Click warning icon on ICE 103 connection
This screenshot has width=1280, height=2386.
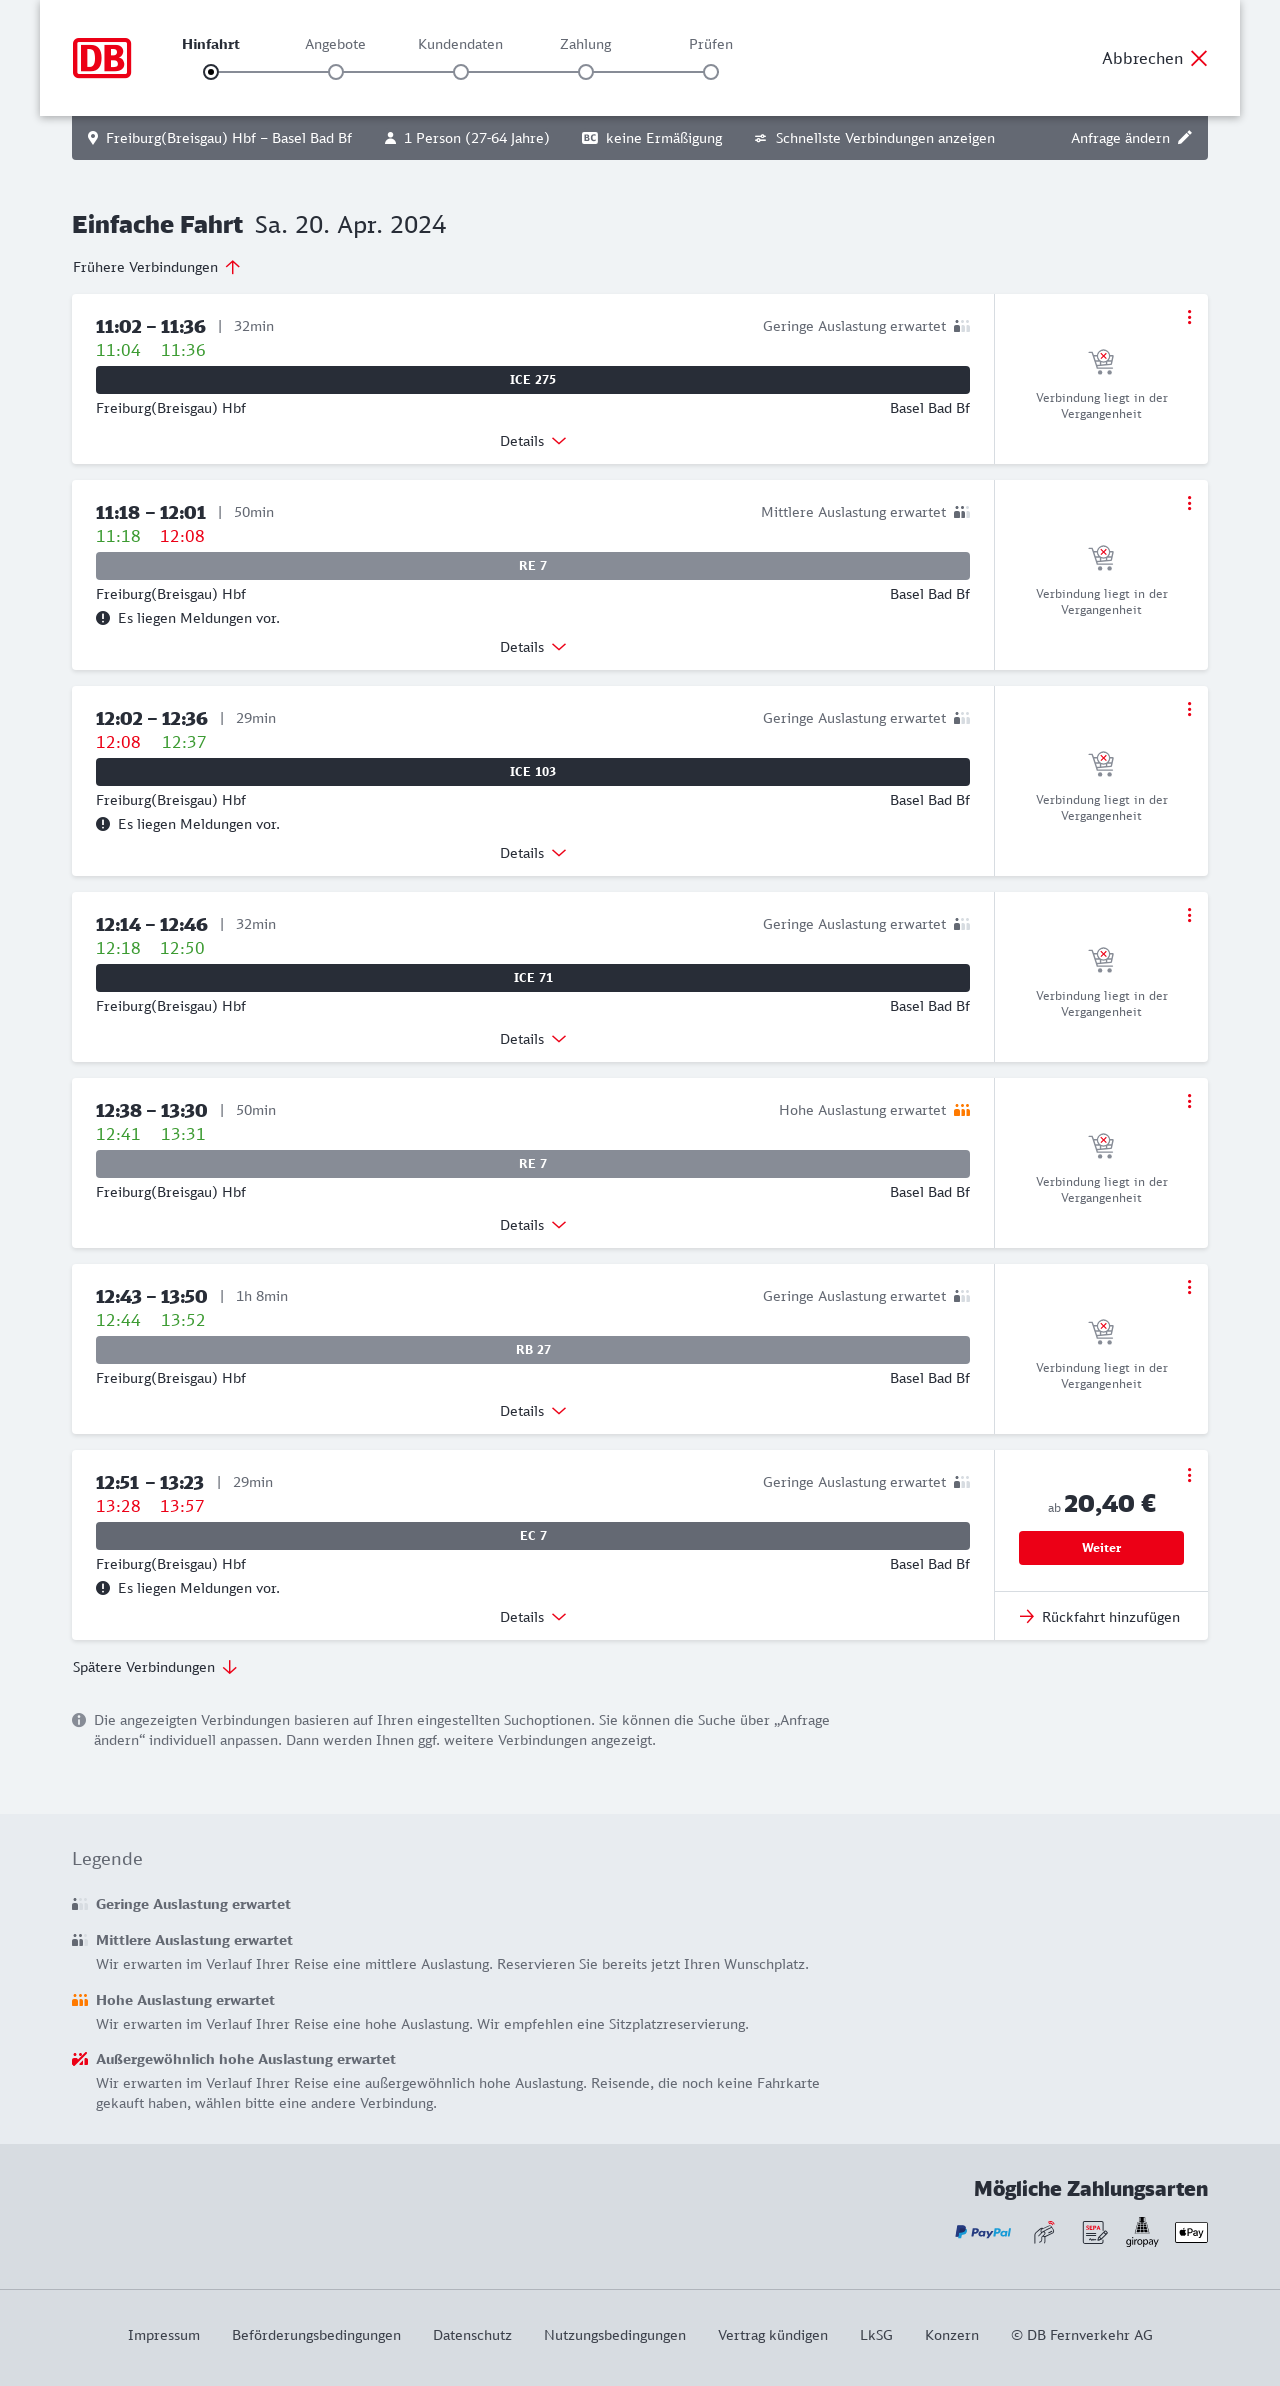[103, 824]
